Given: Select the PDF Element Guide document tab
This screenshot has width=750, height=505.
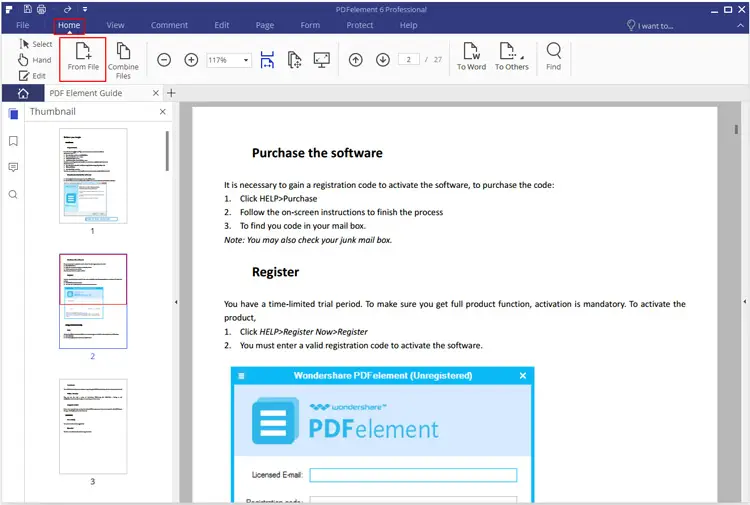Looking at the screenshot, I should coord(86,93).
